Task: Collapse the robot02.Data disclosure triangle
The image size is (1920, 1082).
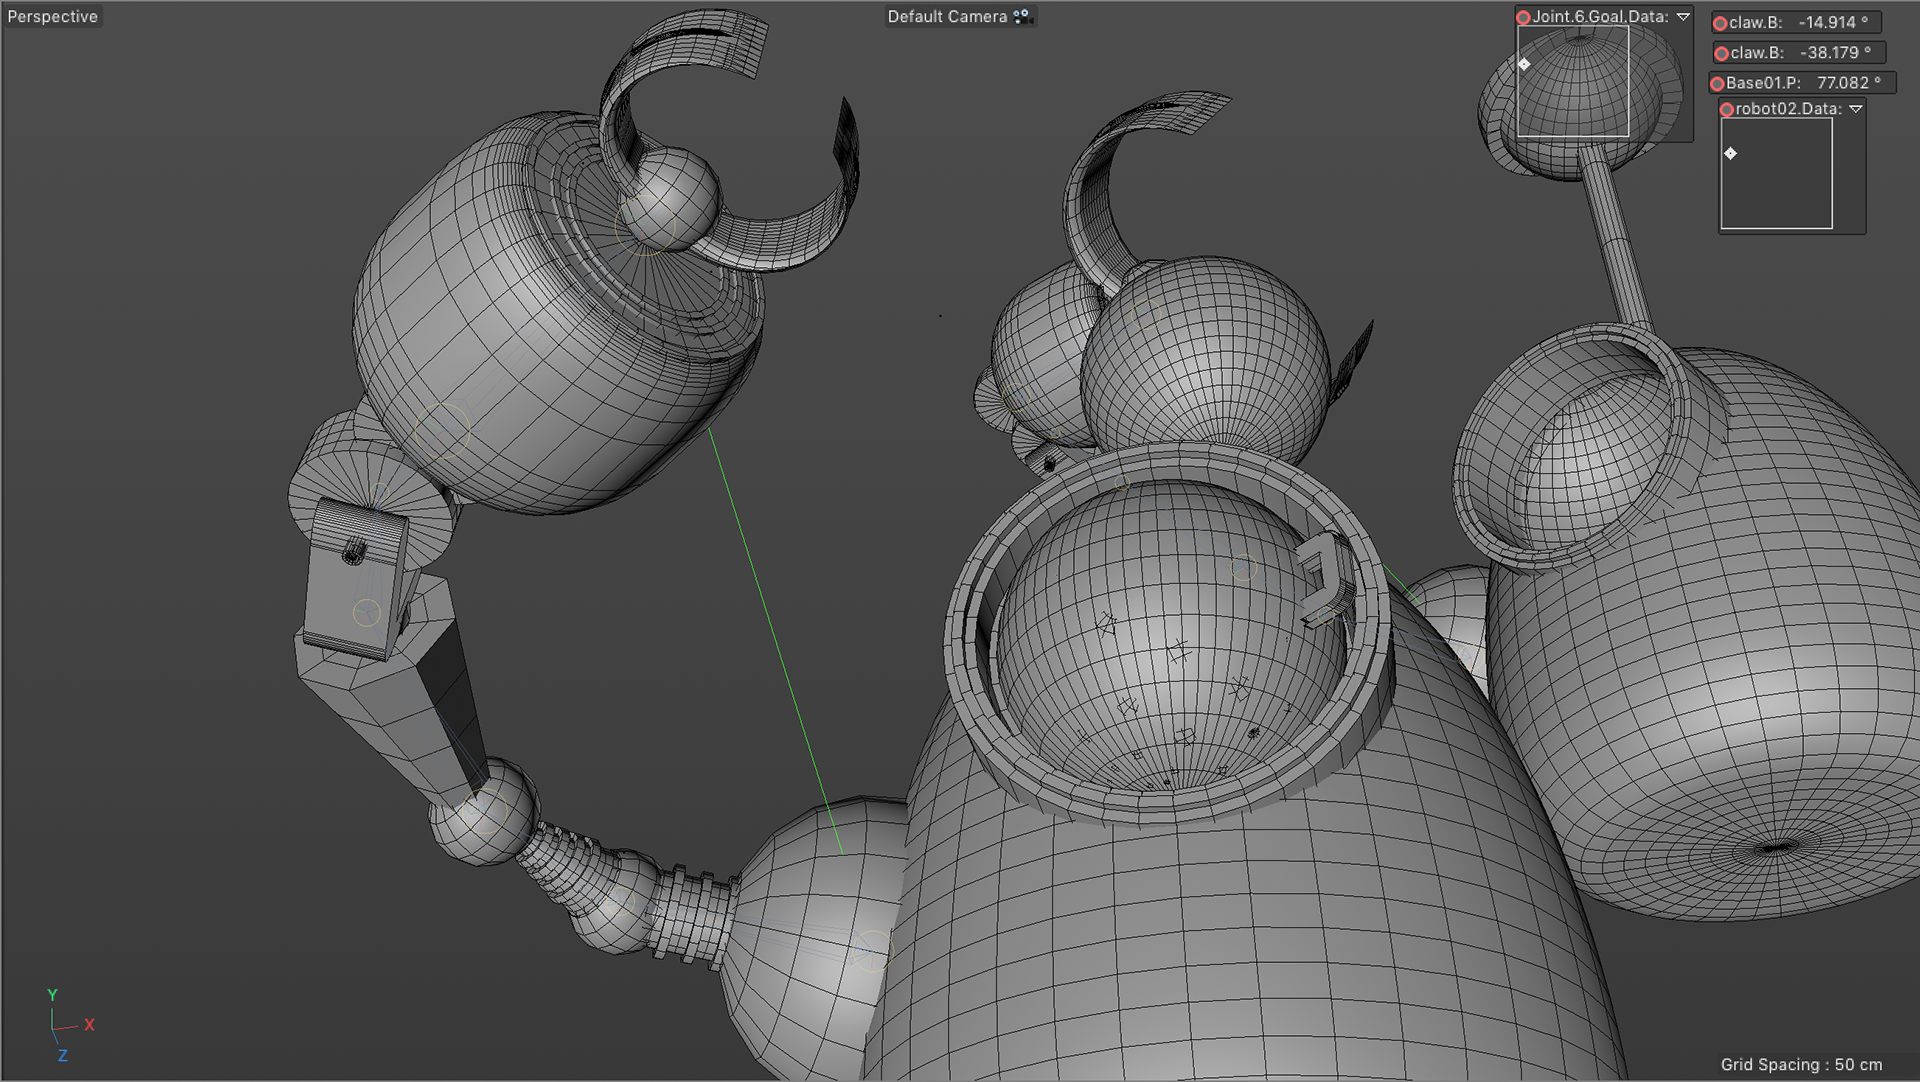Action: 1856,109
